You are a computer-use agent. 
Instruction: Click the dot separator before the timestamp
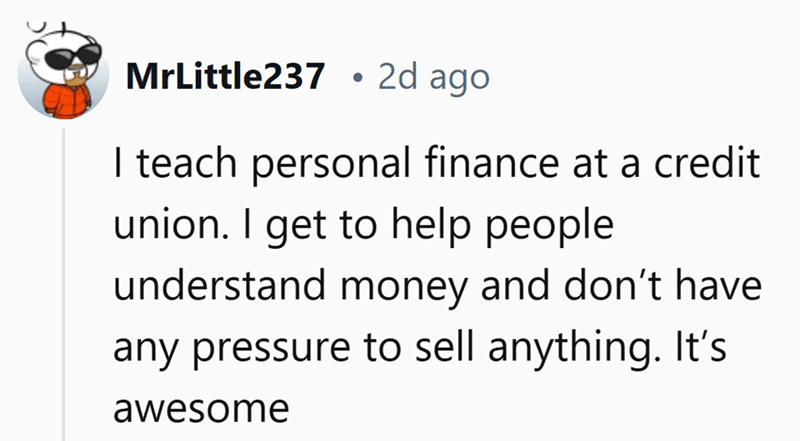359,78
